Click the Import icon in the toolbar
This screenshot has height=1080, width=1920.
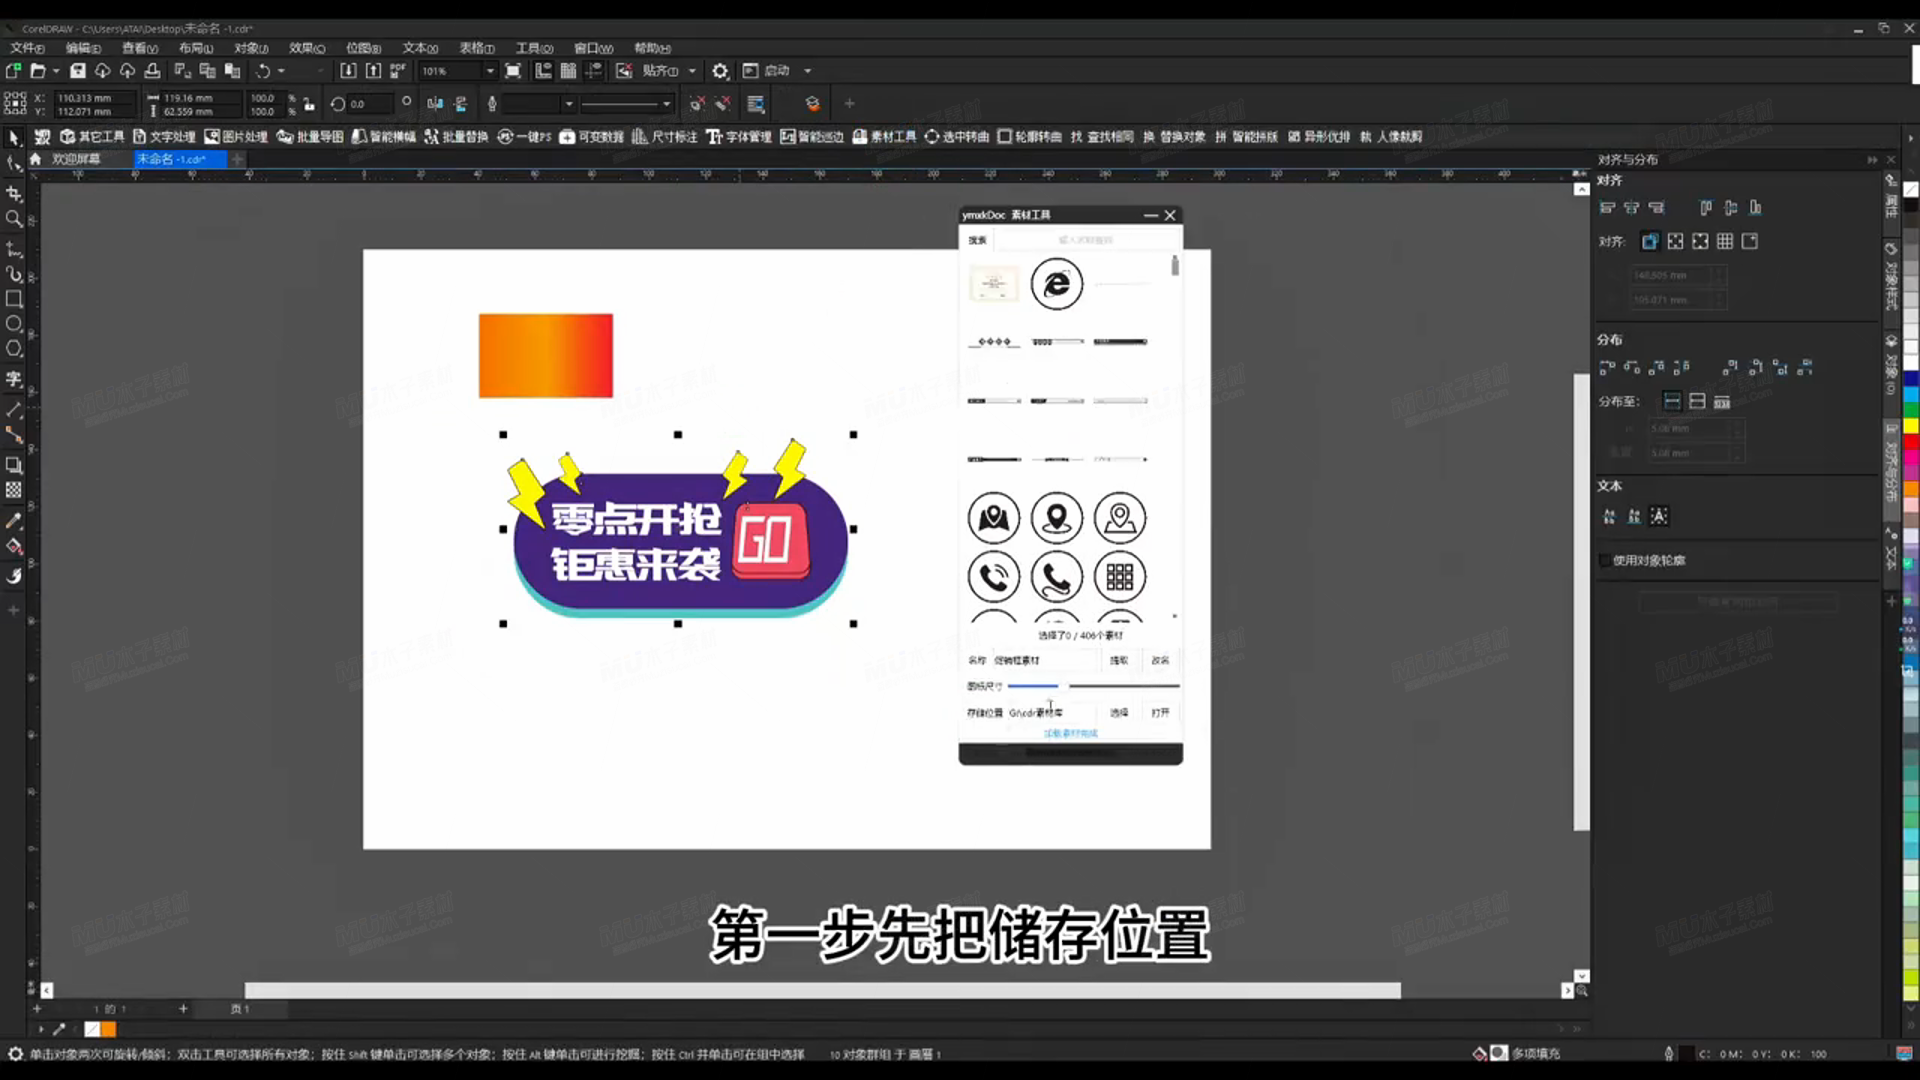348,71
